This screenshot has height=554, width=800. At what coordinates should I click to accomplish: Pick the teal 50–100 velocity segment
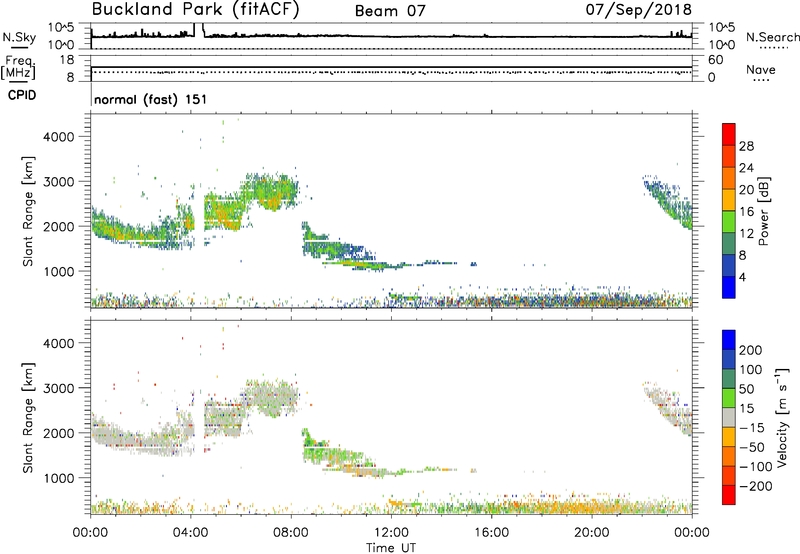[729, 379]
